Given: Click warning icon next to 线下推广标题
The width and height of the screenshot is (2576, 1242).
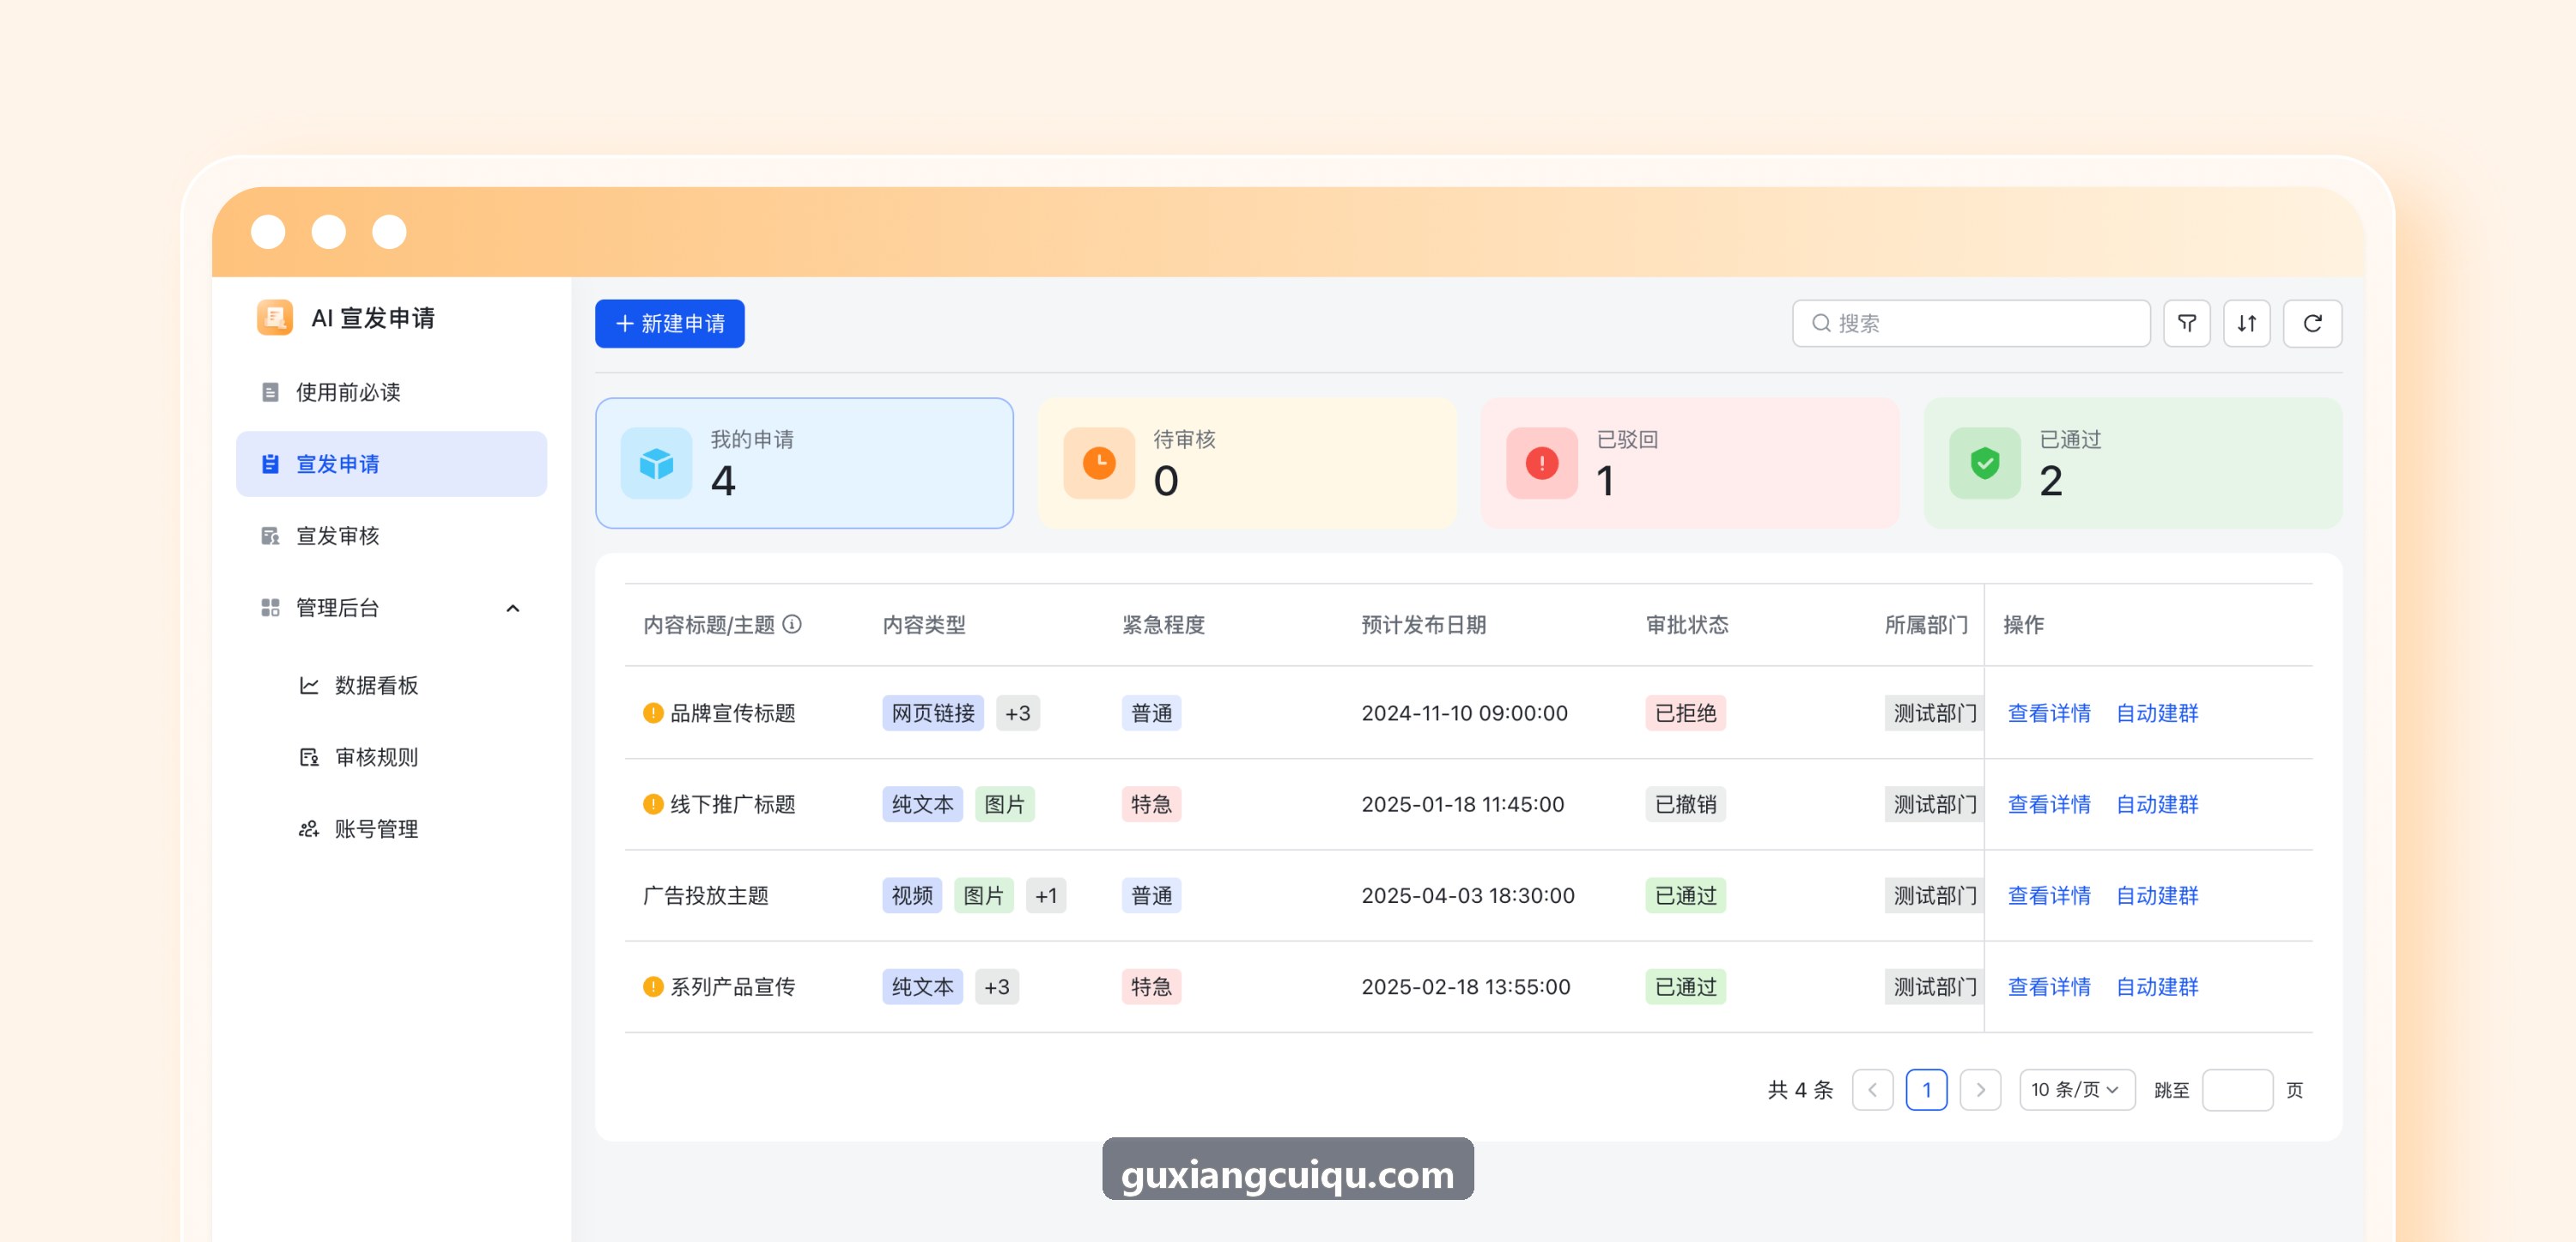Looking at the screenshot, I should [653, 804].
